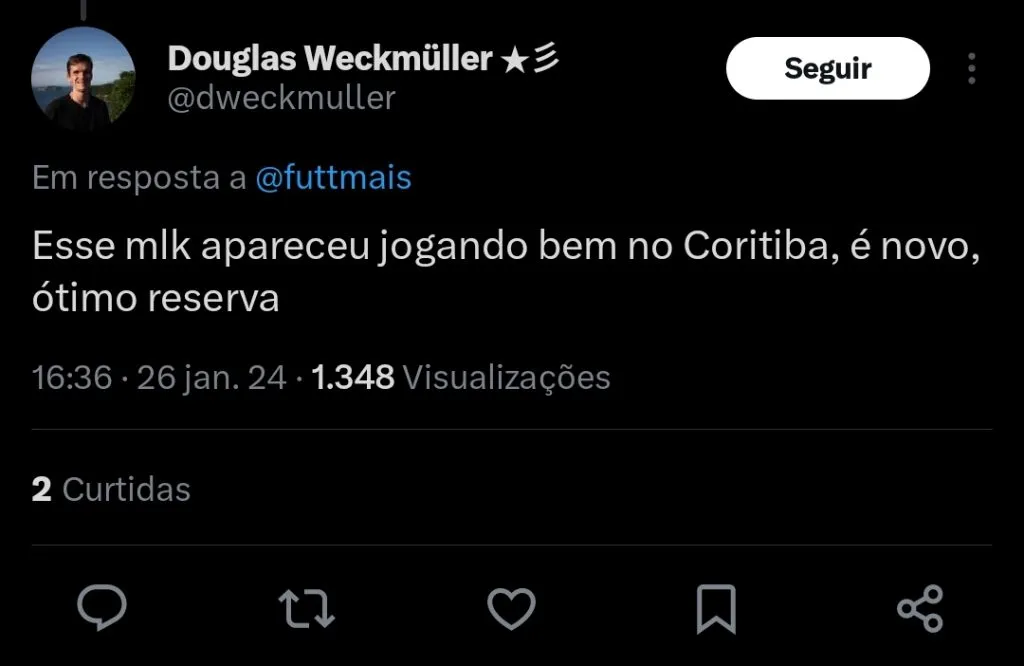
Task: Click the tweet text mentioning Coritiba
Action: [x=505, y=247]
